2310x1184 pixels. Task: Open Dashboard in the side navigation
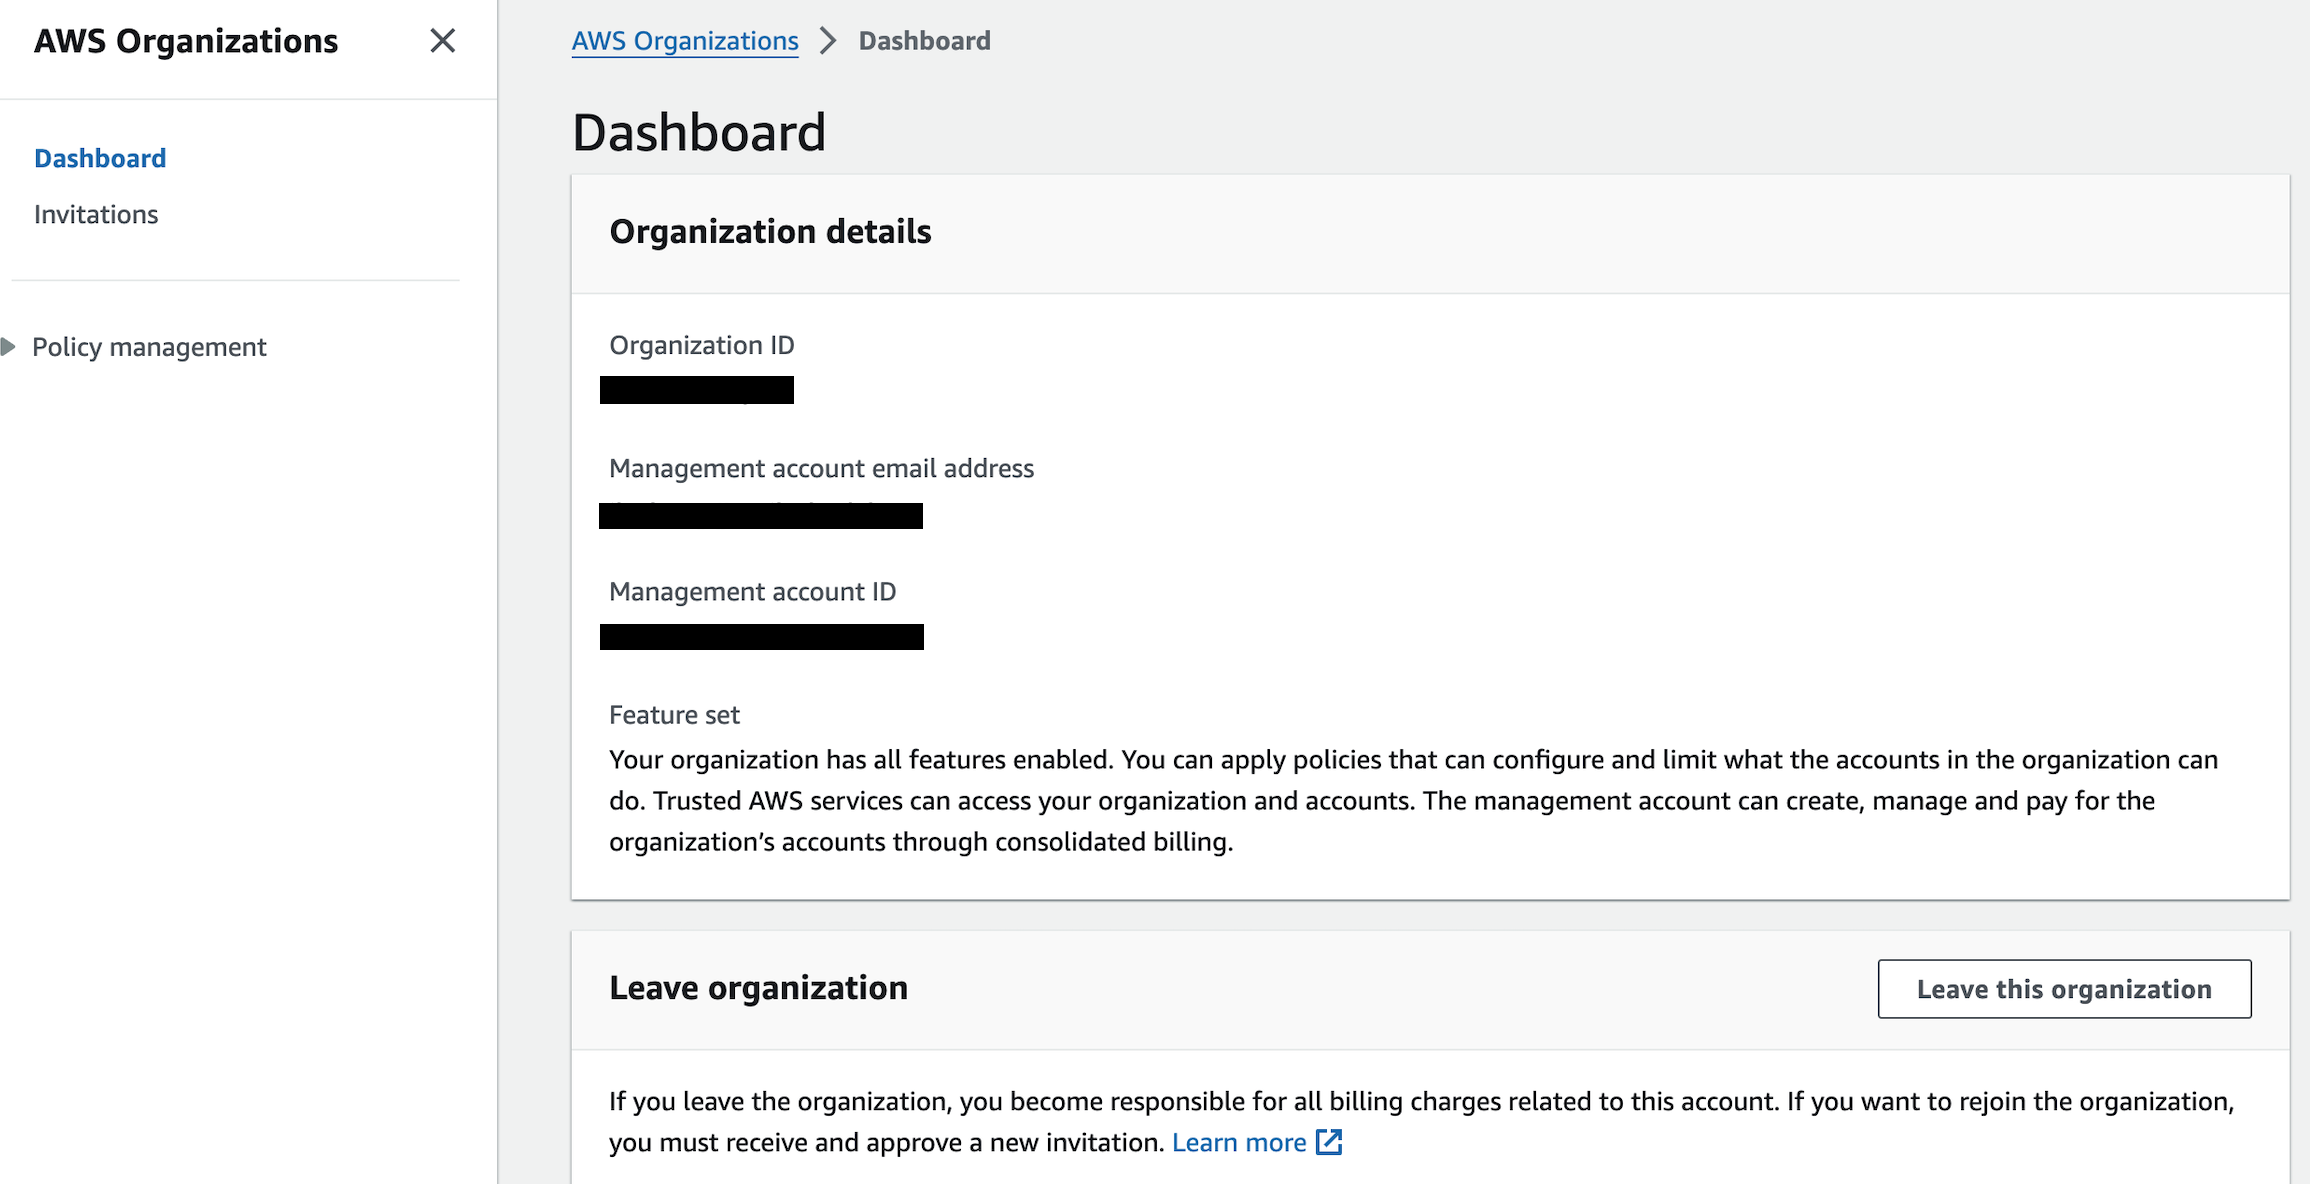(100, 158)
